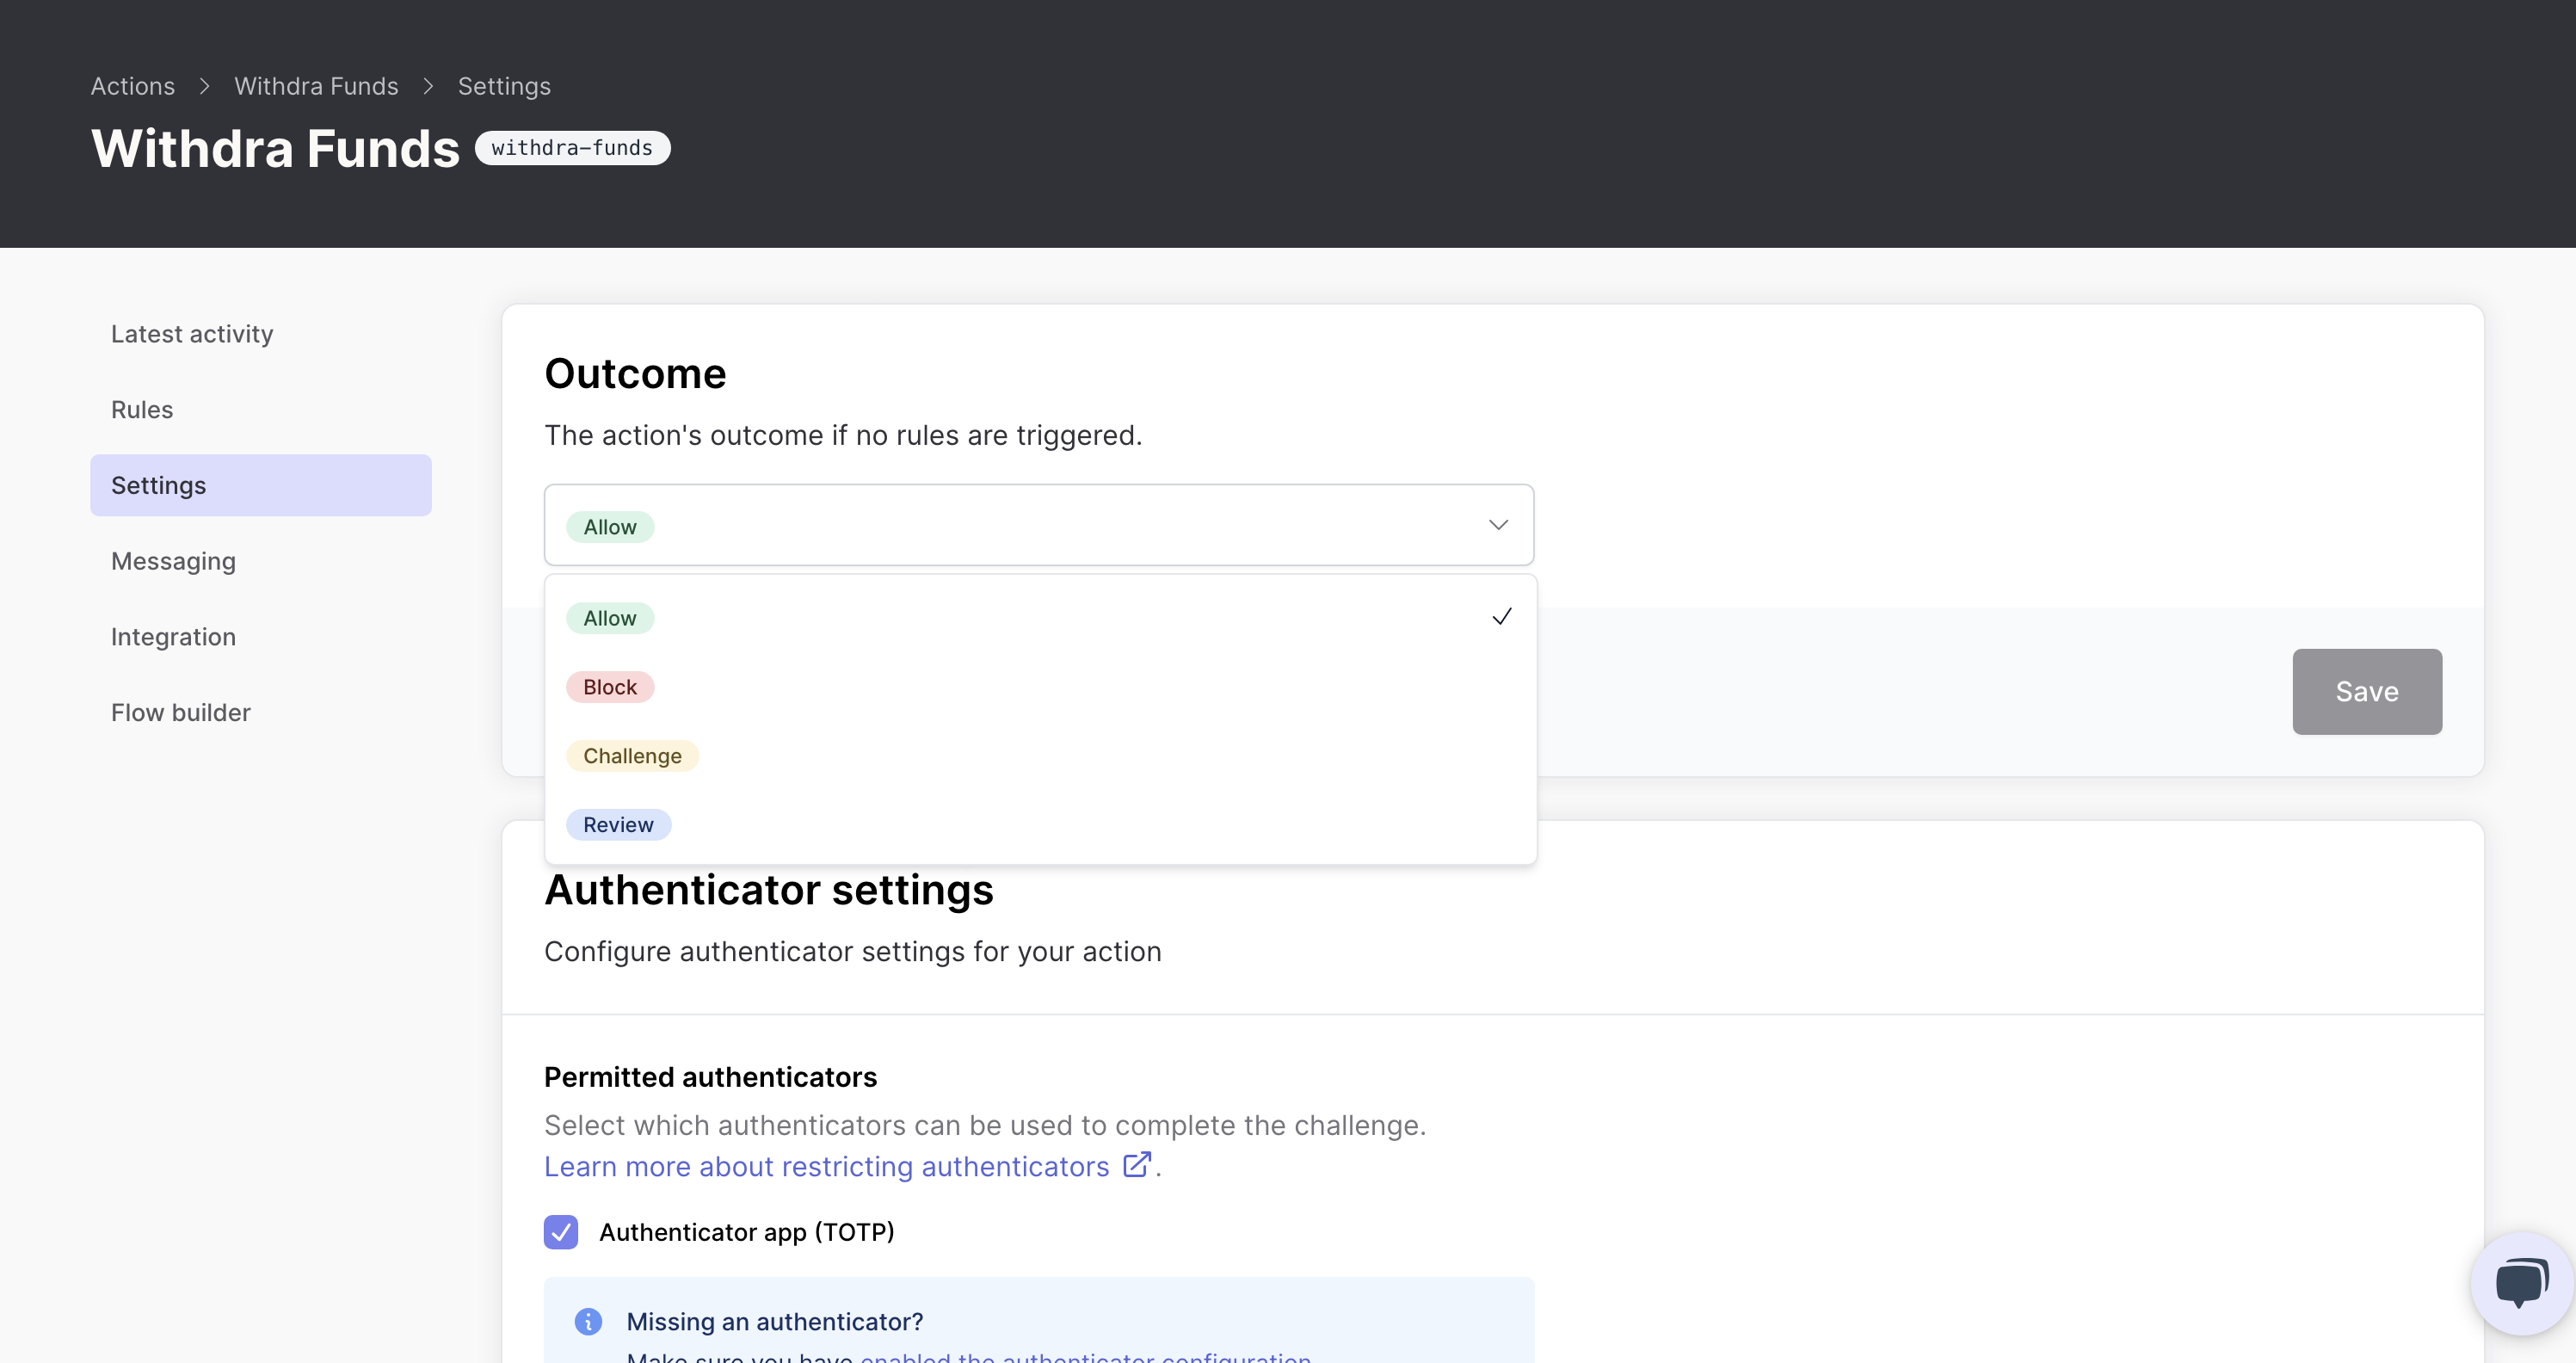Open Learn more about restricting authenticators link

[x=826, y=1167]
